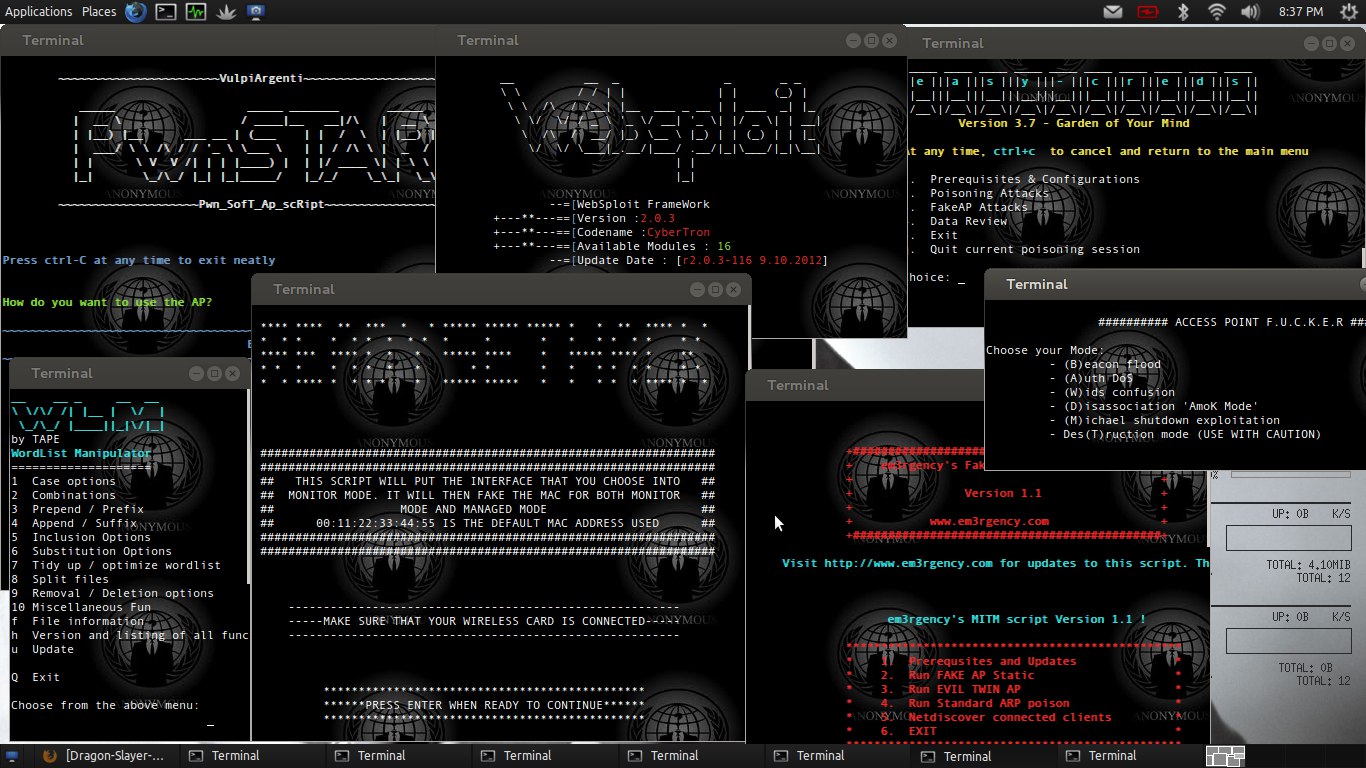The height and width of the screenshot is (768, 1366).
Task: Open the screenshot camera panel icon
Action: pos(256,12)
